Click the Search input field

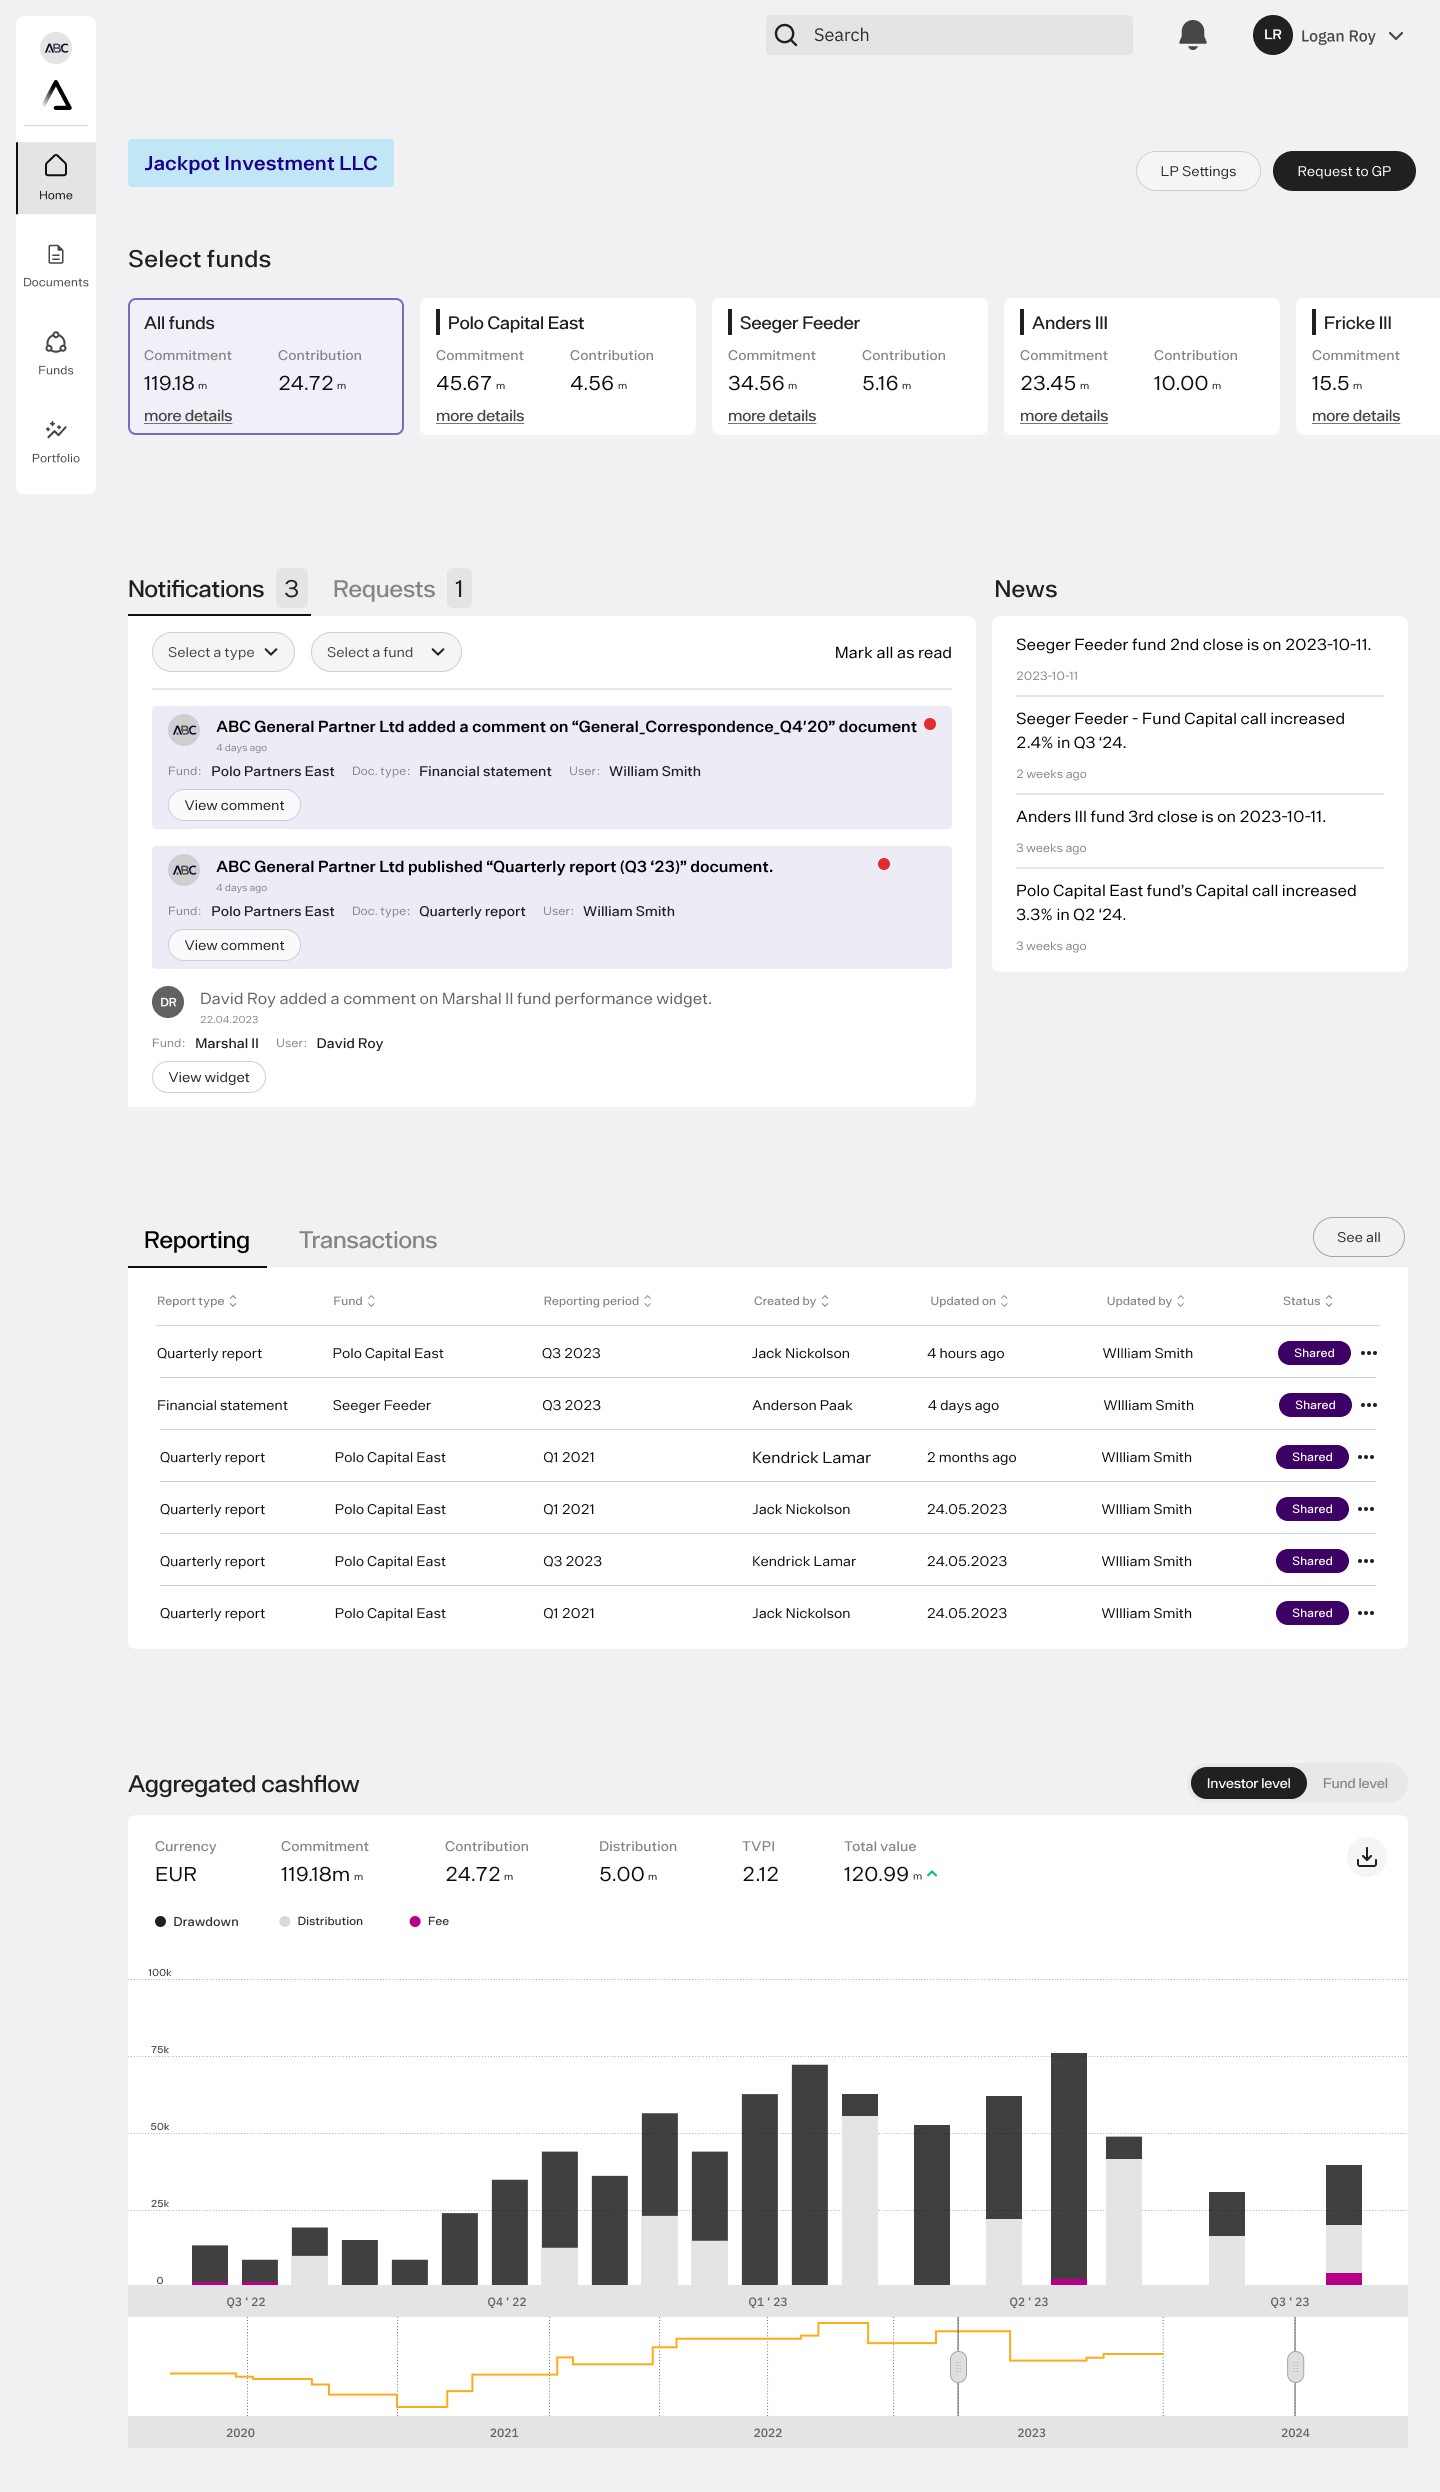[x=949, y=35]
